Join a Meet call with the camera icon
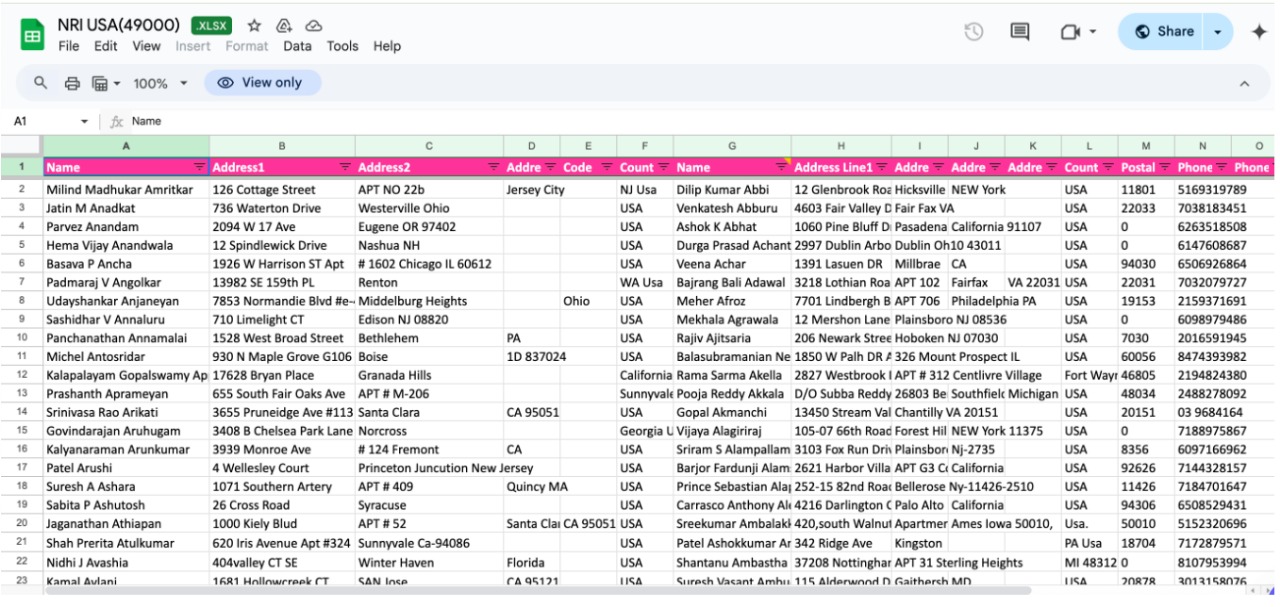This screenshot has width=1280, height=607. [x=1069, y=31]
